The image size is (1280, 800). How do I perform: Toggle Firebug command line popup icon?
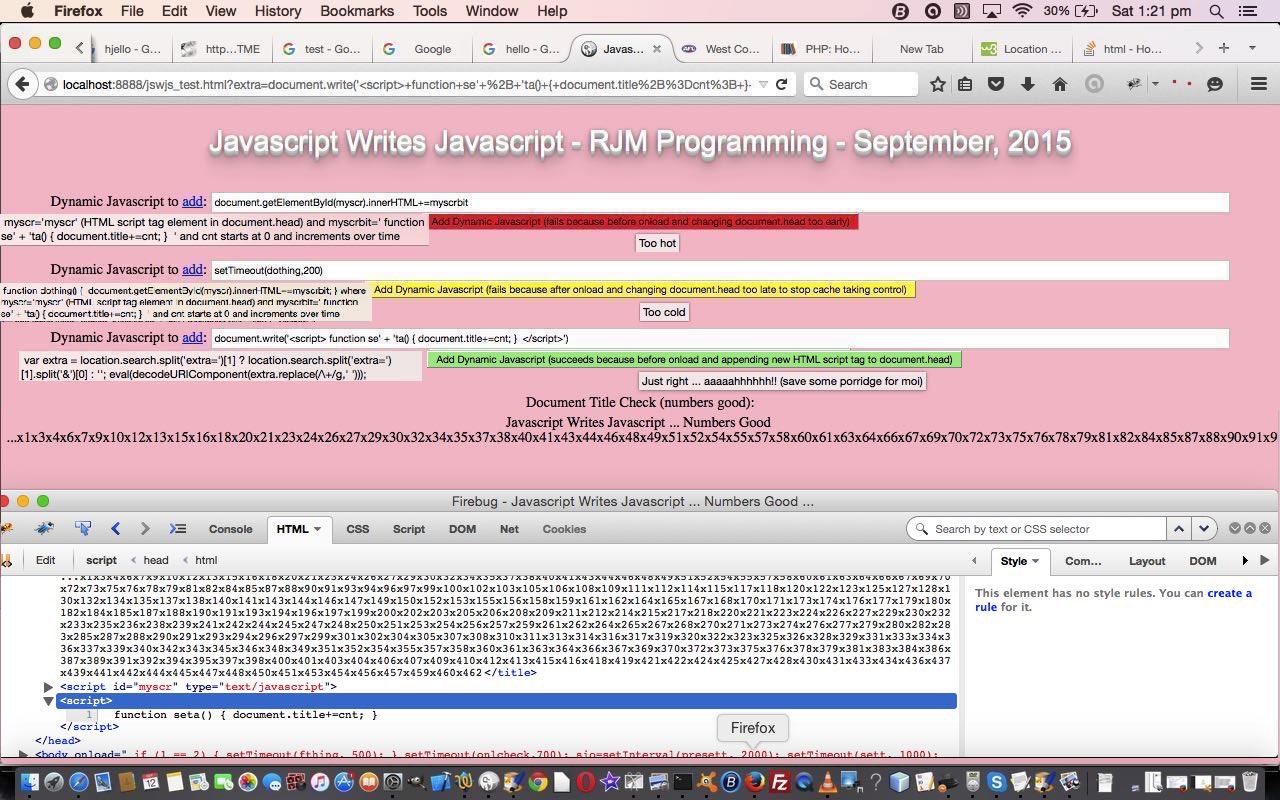click(x=178, y=529)
